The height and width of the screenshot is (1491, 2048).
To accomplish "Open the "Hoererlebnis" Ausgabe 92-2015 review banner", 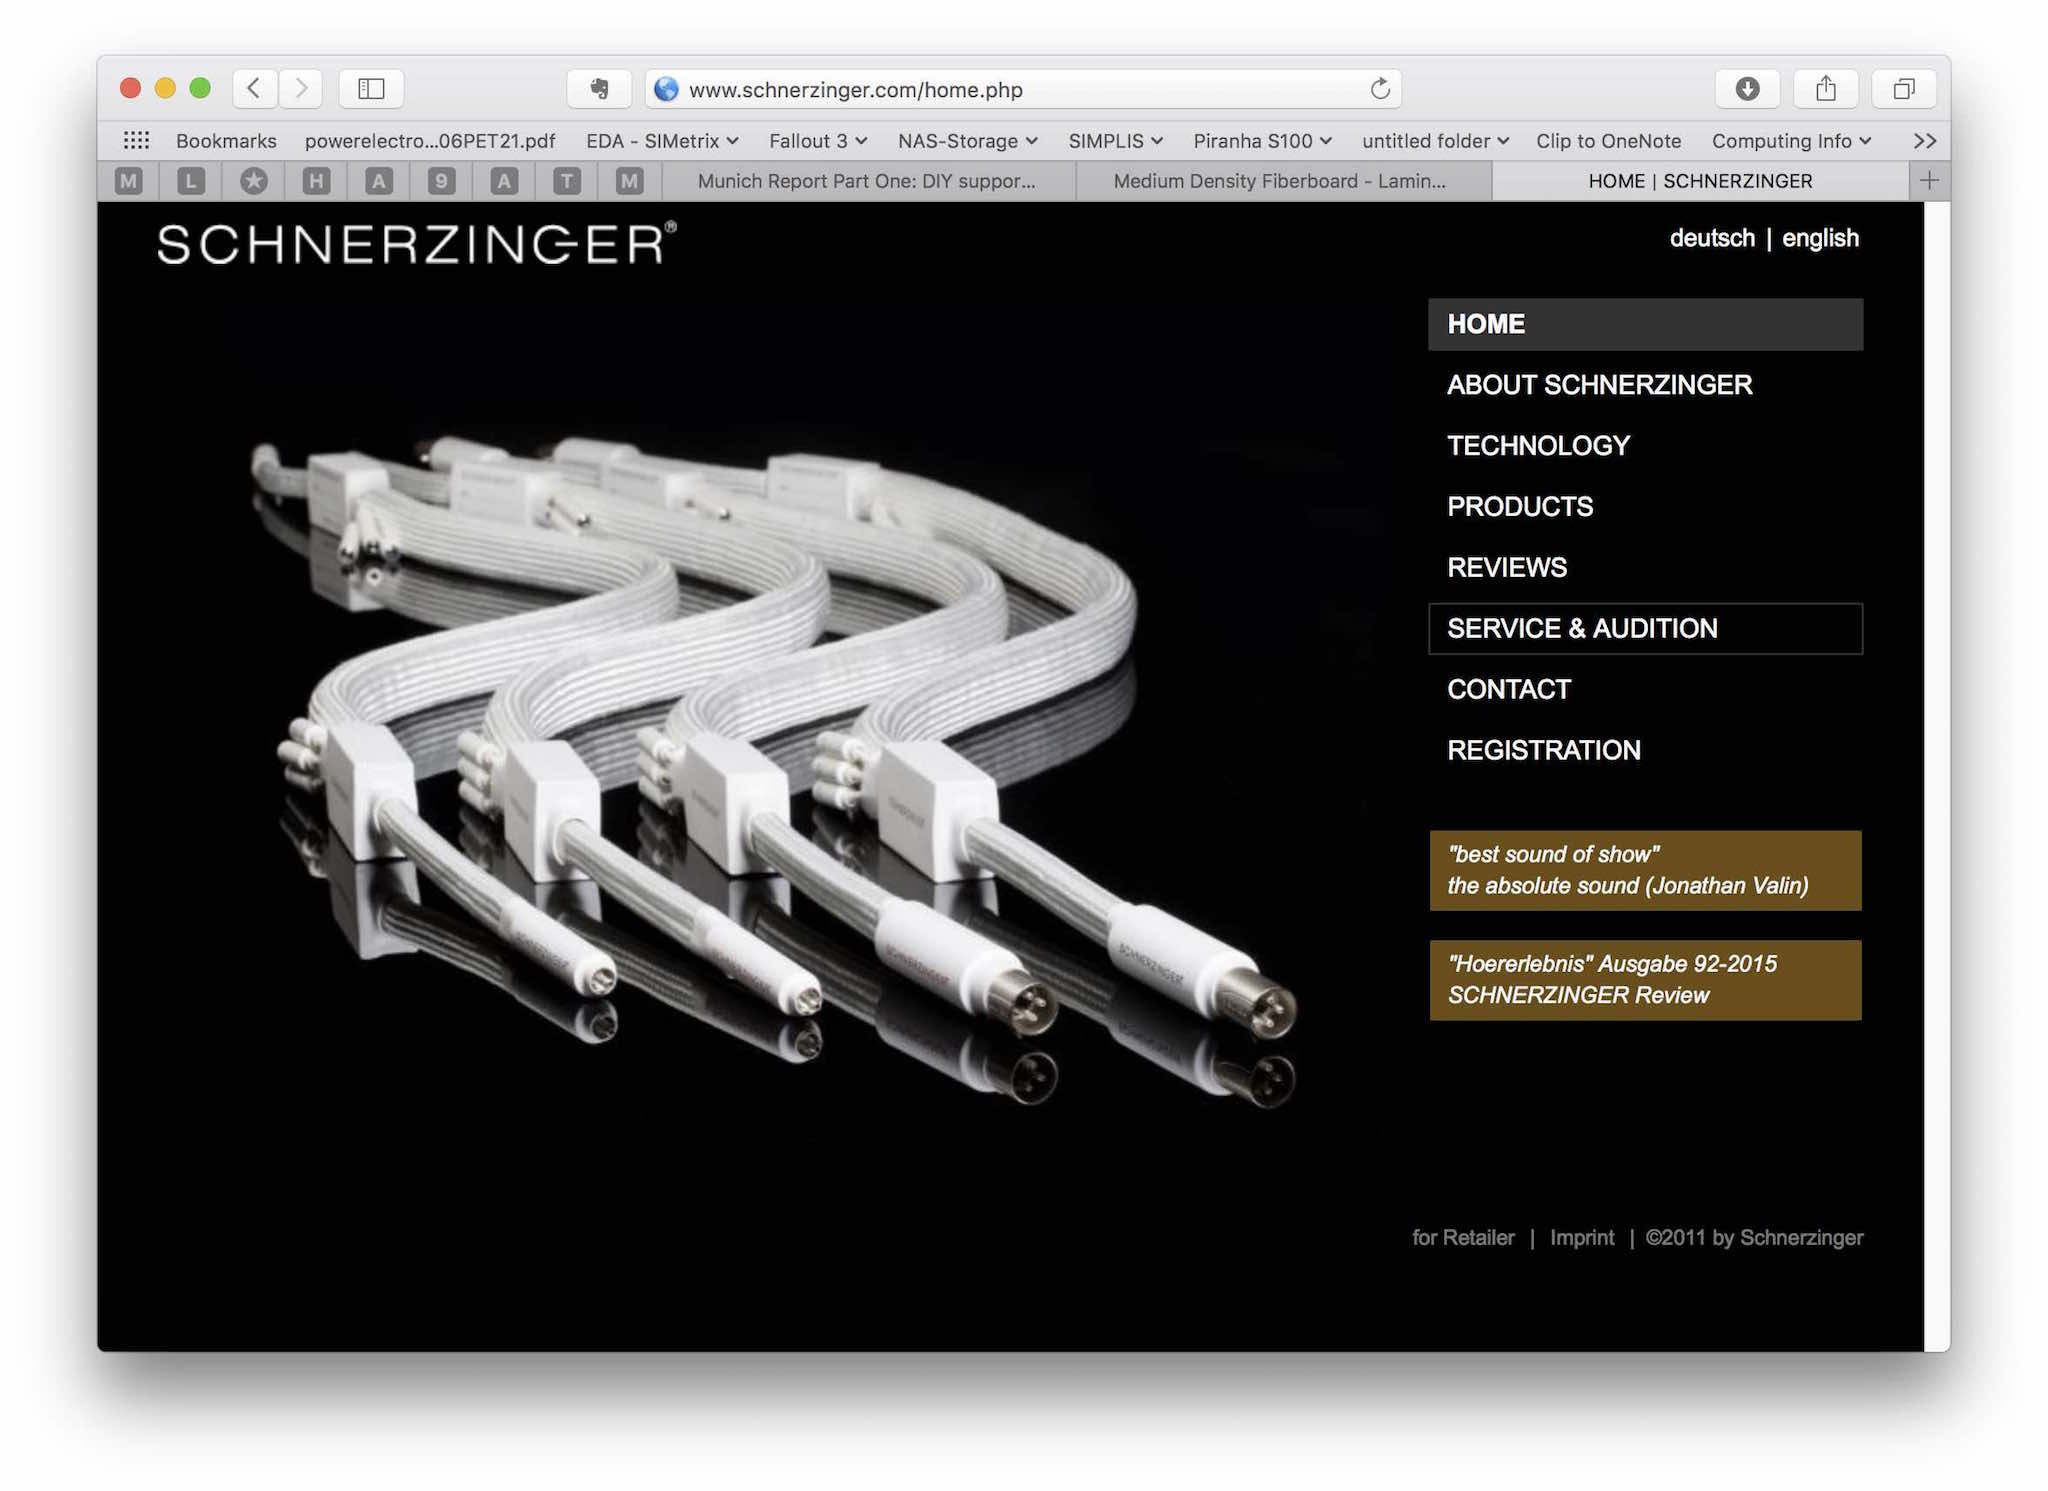I will coord(1645,980).
